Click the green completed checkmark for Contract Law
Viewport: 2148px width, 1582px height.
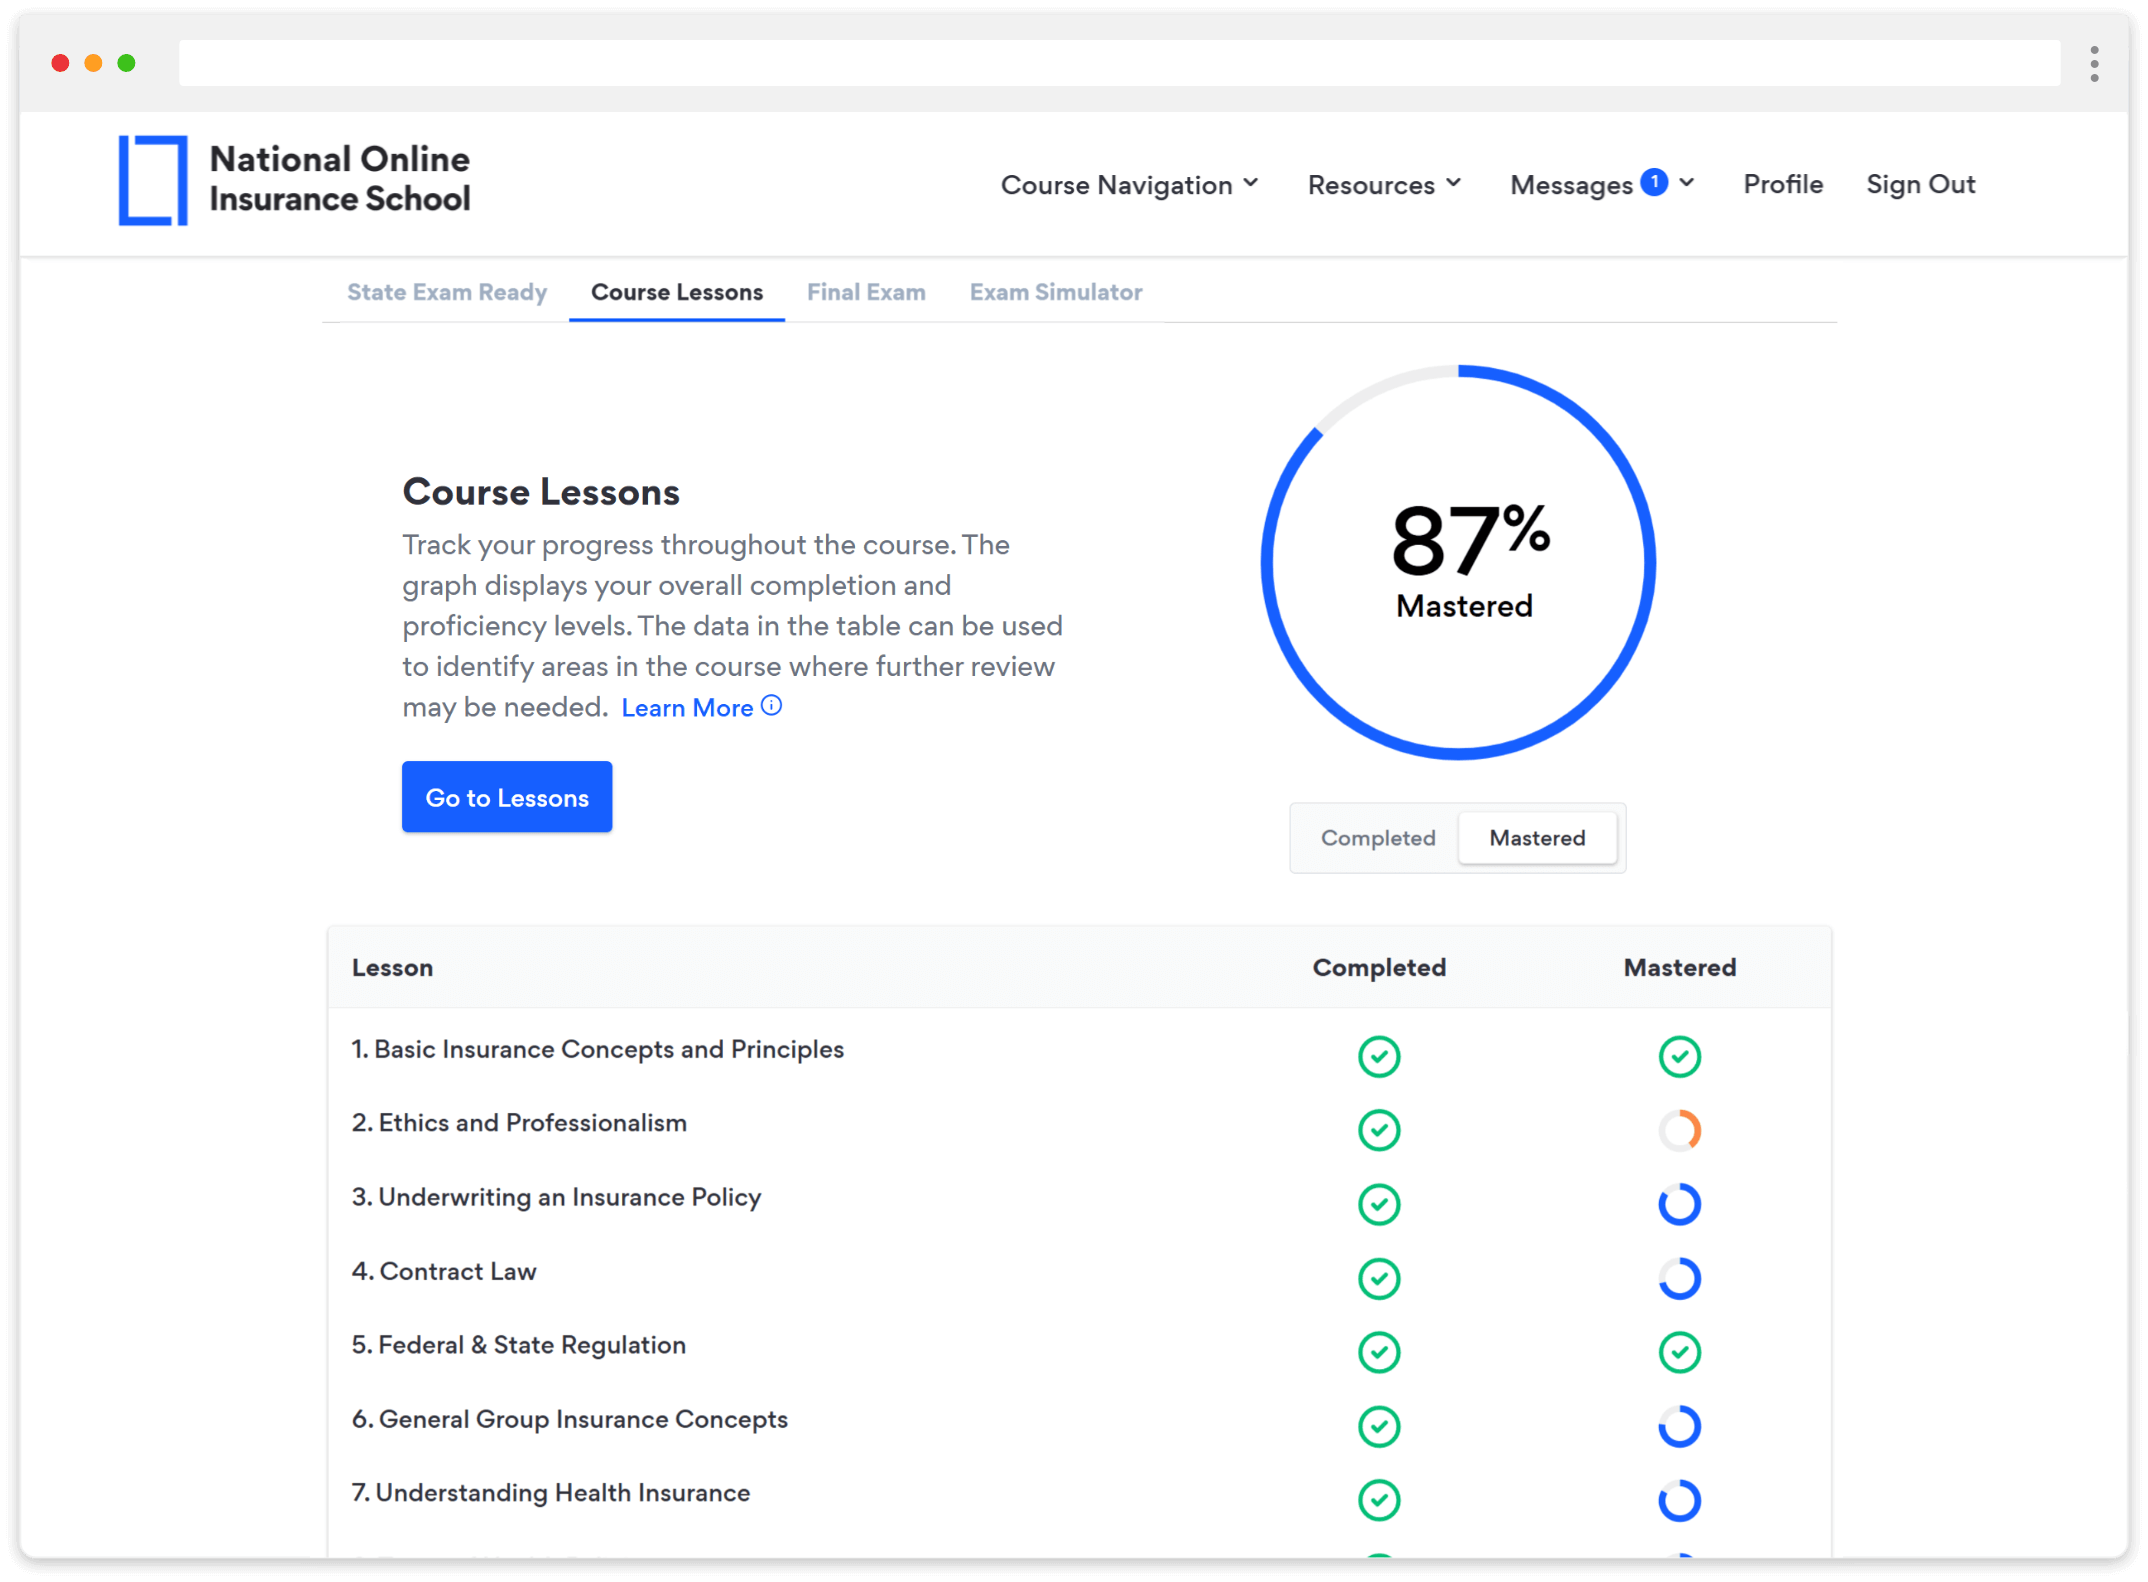[x=1378, y=1278]
